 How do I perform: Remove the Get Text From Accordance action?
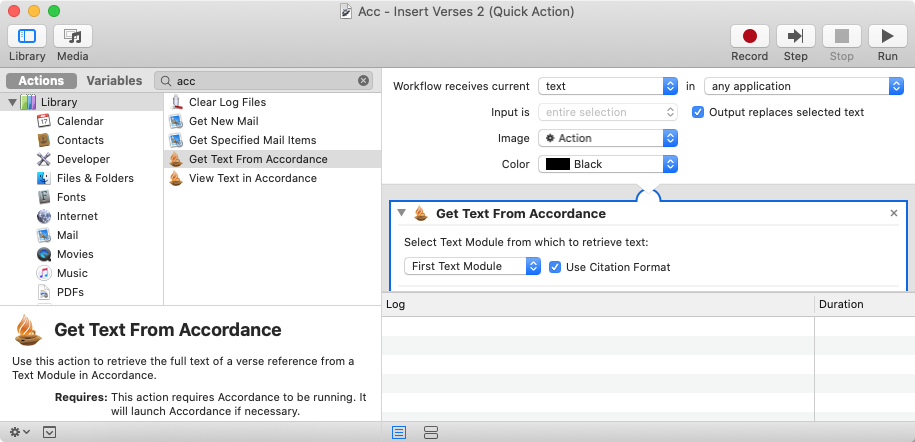pos(894,213)
